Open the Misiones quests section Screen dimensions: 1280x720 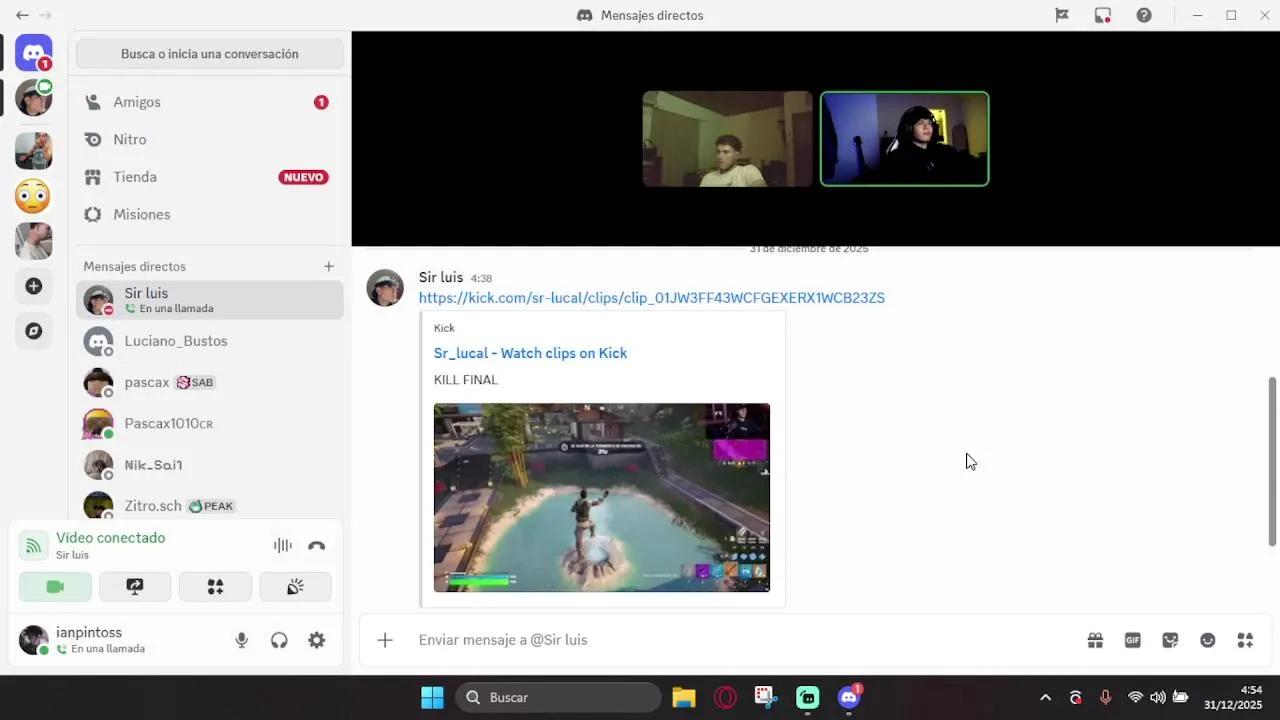coord(210,215)
